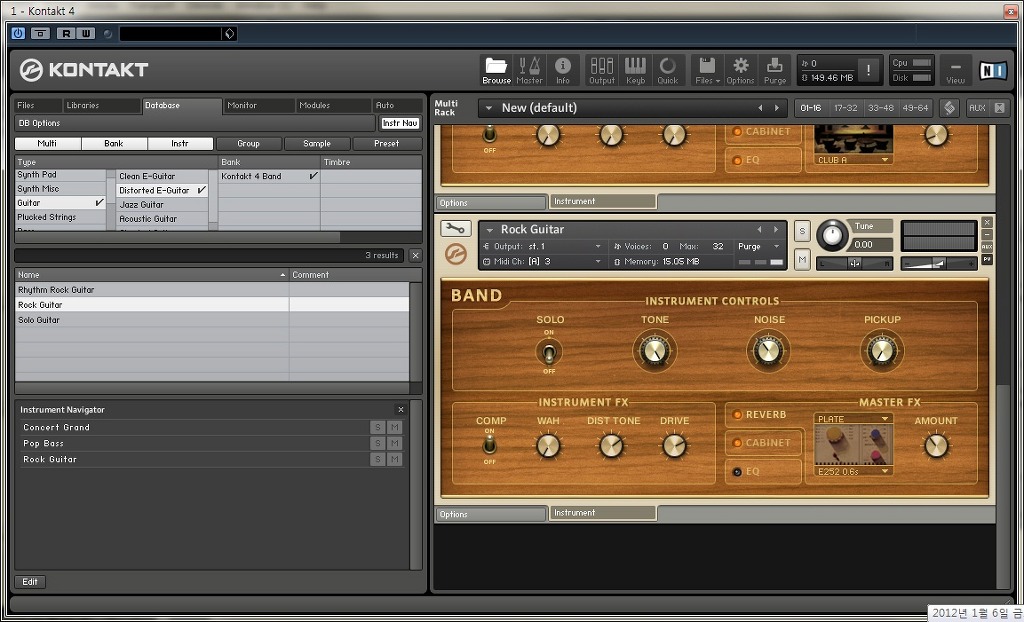Show the on-screen Keyb keyboard

click(635, 70)
